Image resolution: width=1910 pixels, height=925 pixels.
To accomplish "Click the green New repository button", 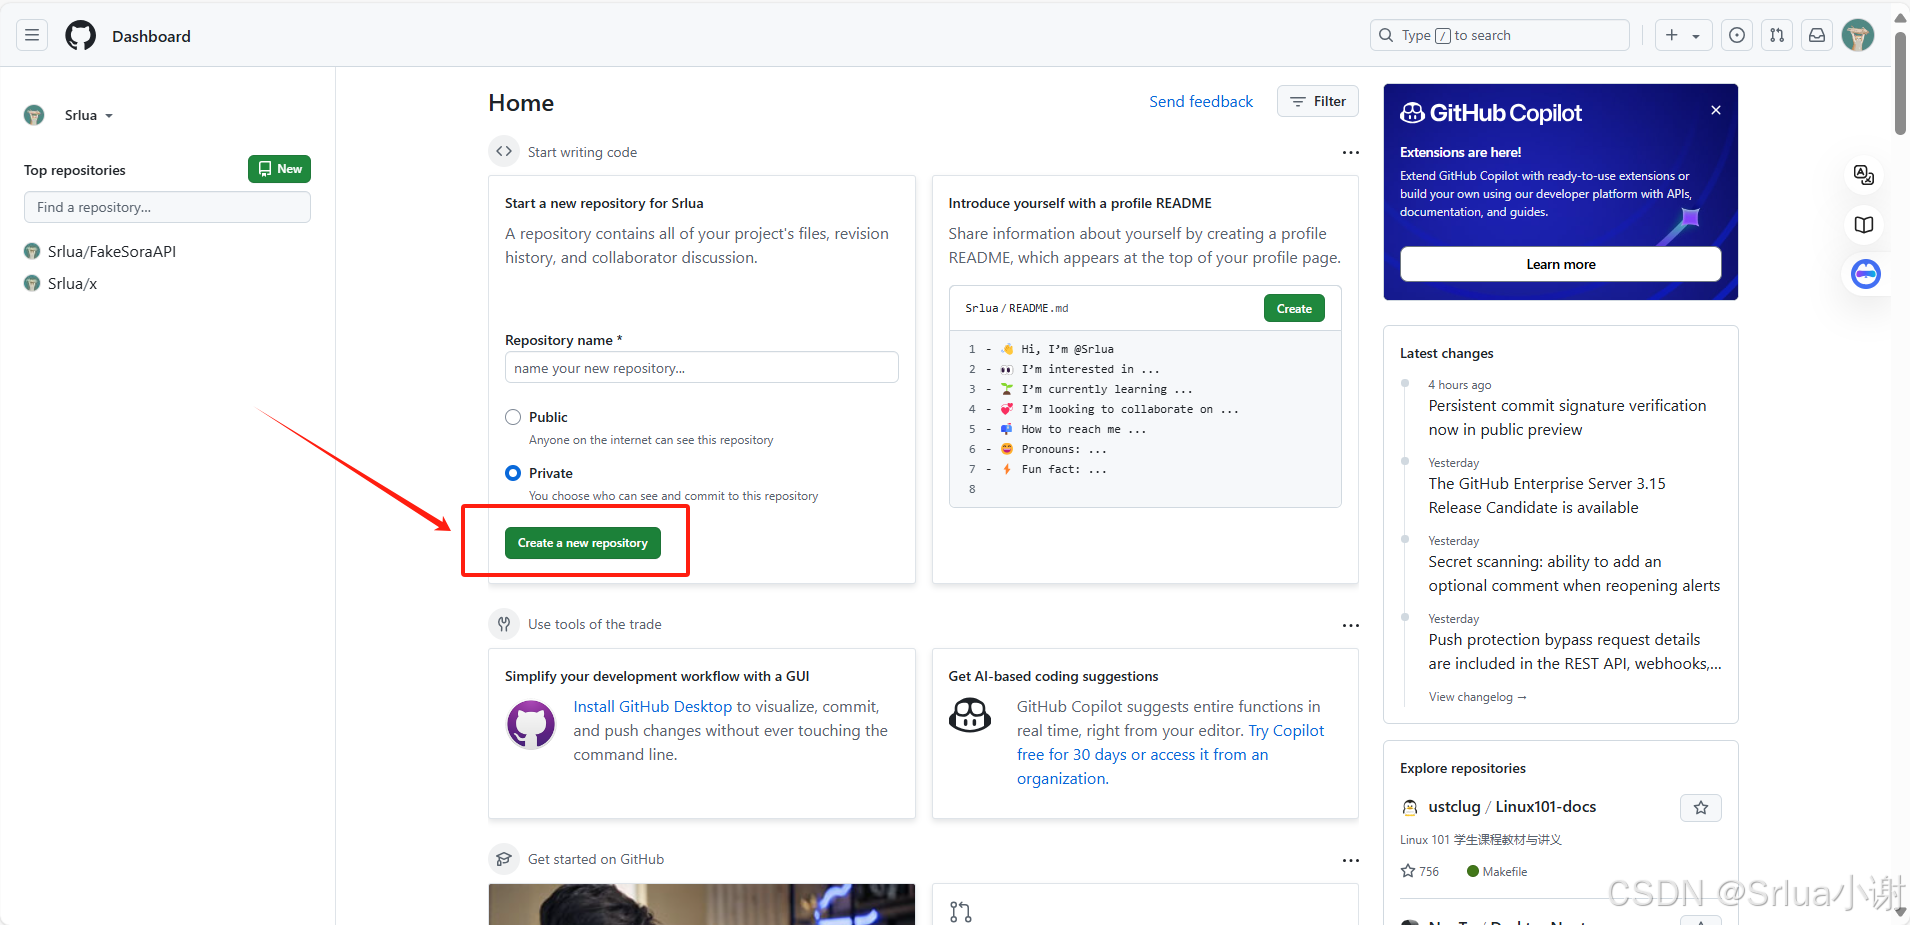I will pyautogui.click(x=279, y=169).
